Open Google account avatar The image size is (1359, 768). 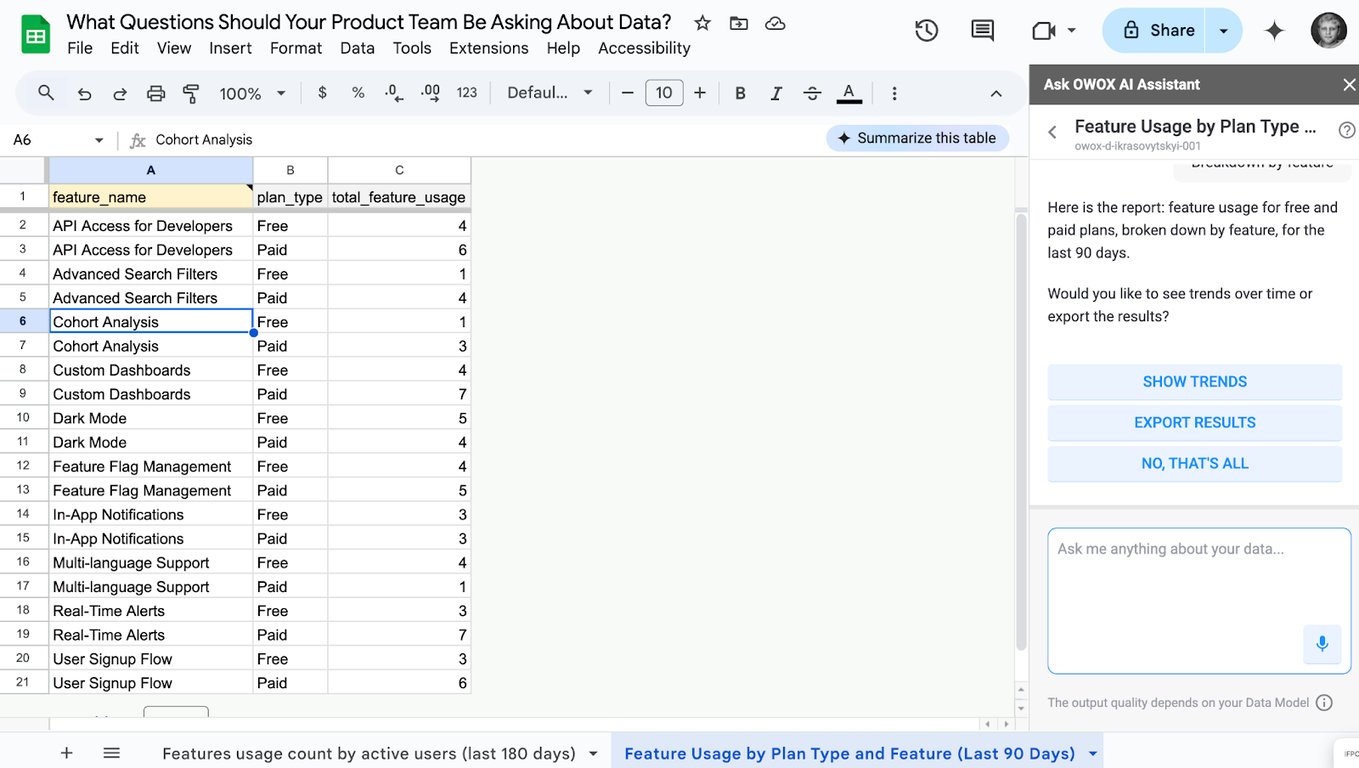1329,30
